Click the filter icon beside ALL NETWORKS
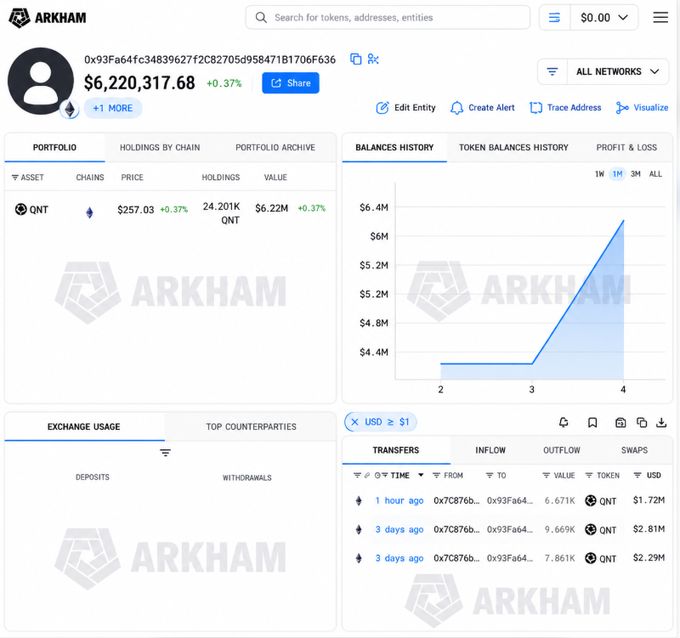 tap(552, 72)
